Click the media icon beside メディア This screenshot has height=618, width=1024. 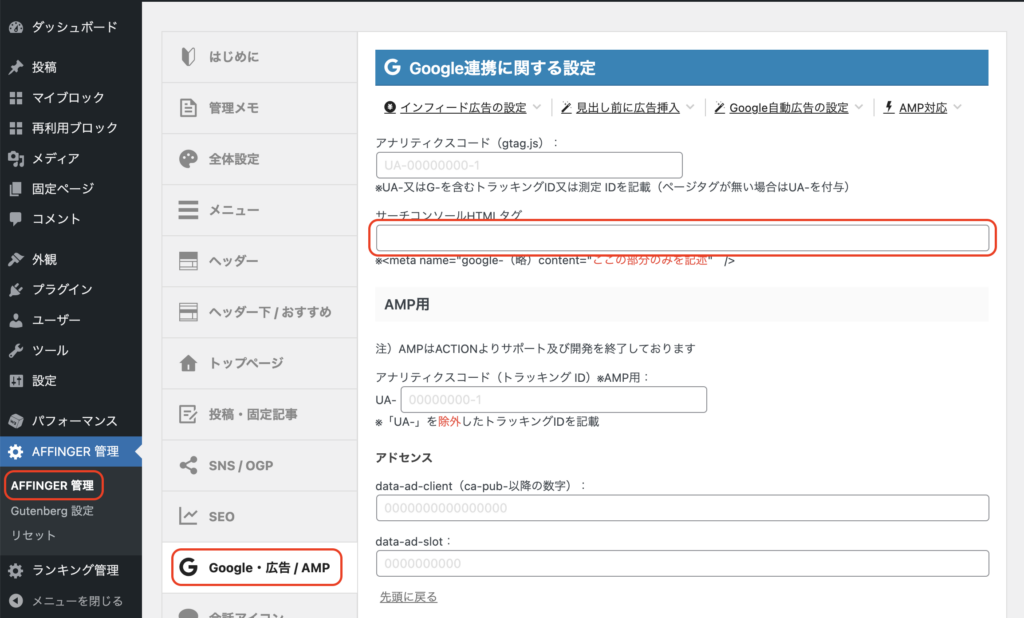[16, 158]
